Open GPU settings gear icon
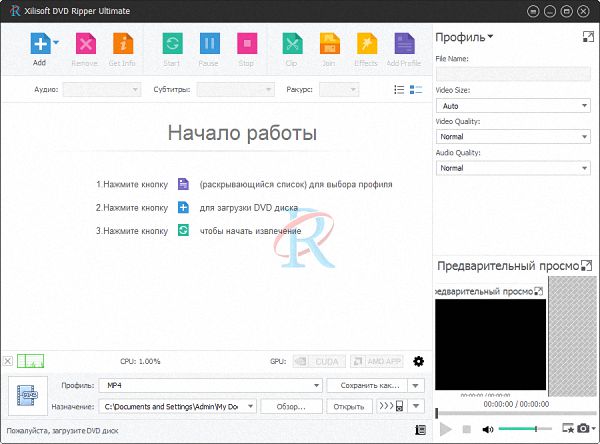The width and height of the screenshot is (600, 444). pos(419,361)
